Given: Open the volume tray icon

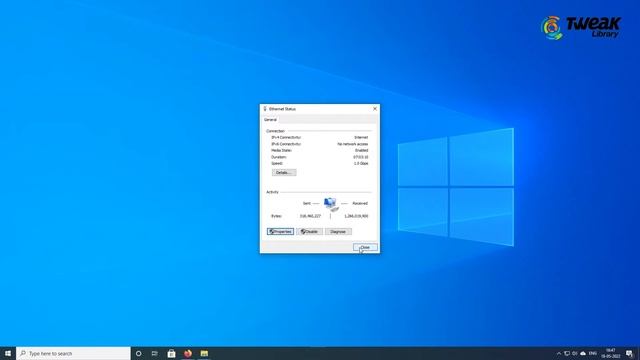Looking at the screenshot, I should pyautogui.click(x=575, y=353).
